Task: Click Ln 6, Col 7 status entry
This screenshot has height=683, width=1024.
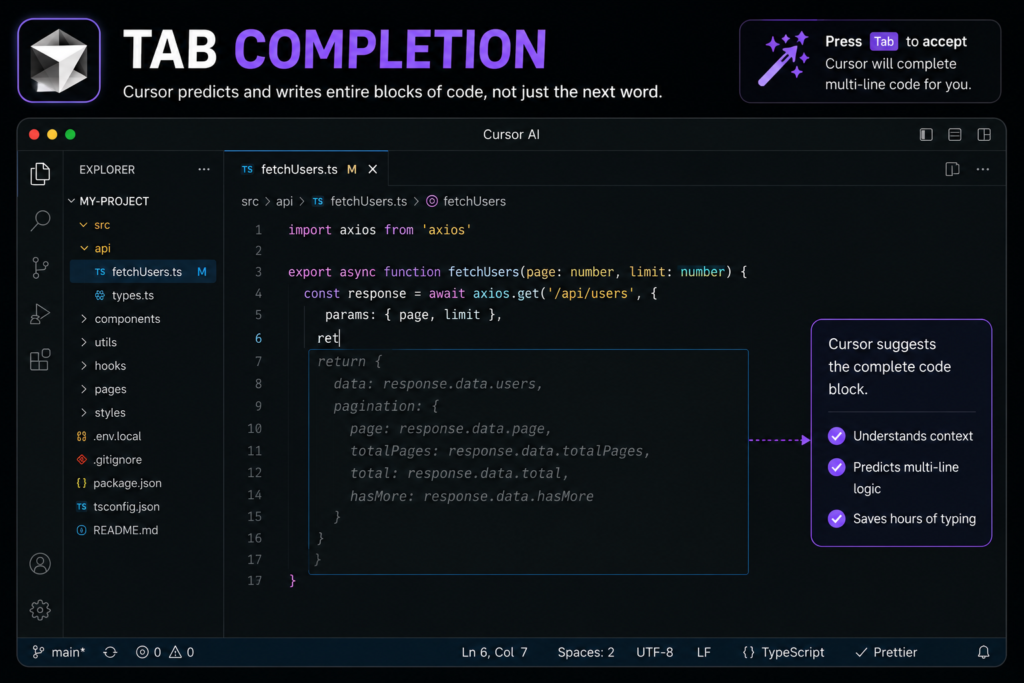Action: point(494,652)
